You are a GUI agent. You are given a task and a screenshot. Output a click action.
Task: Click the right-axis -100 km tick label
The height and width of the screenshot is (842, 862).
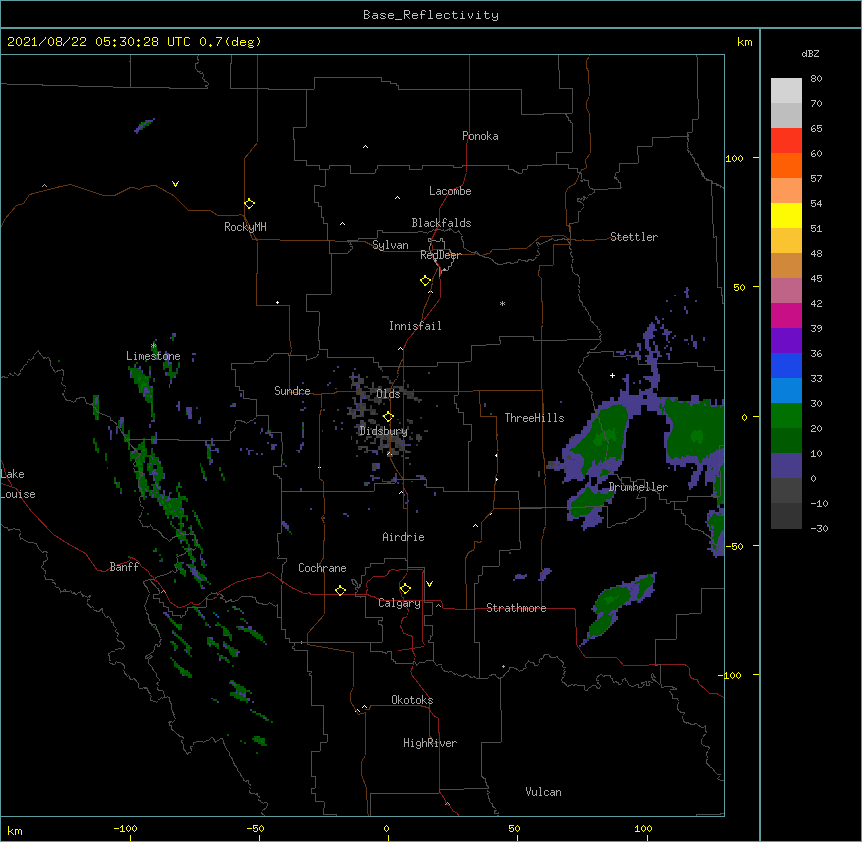(x=731, y=675)
